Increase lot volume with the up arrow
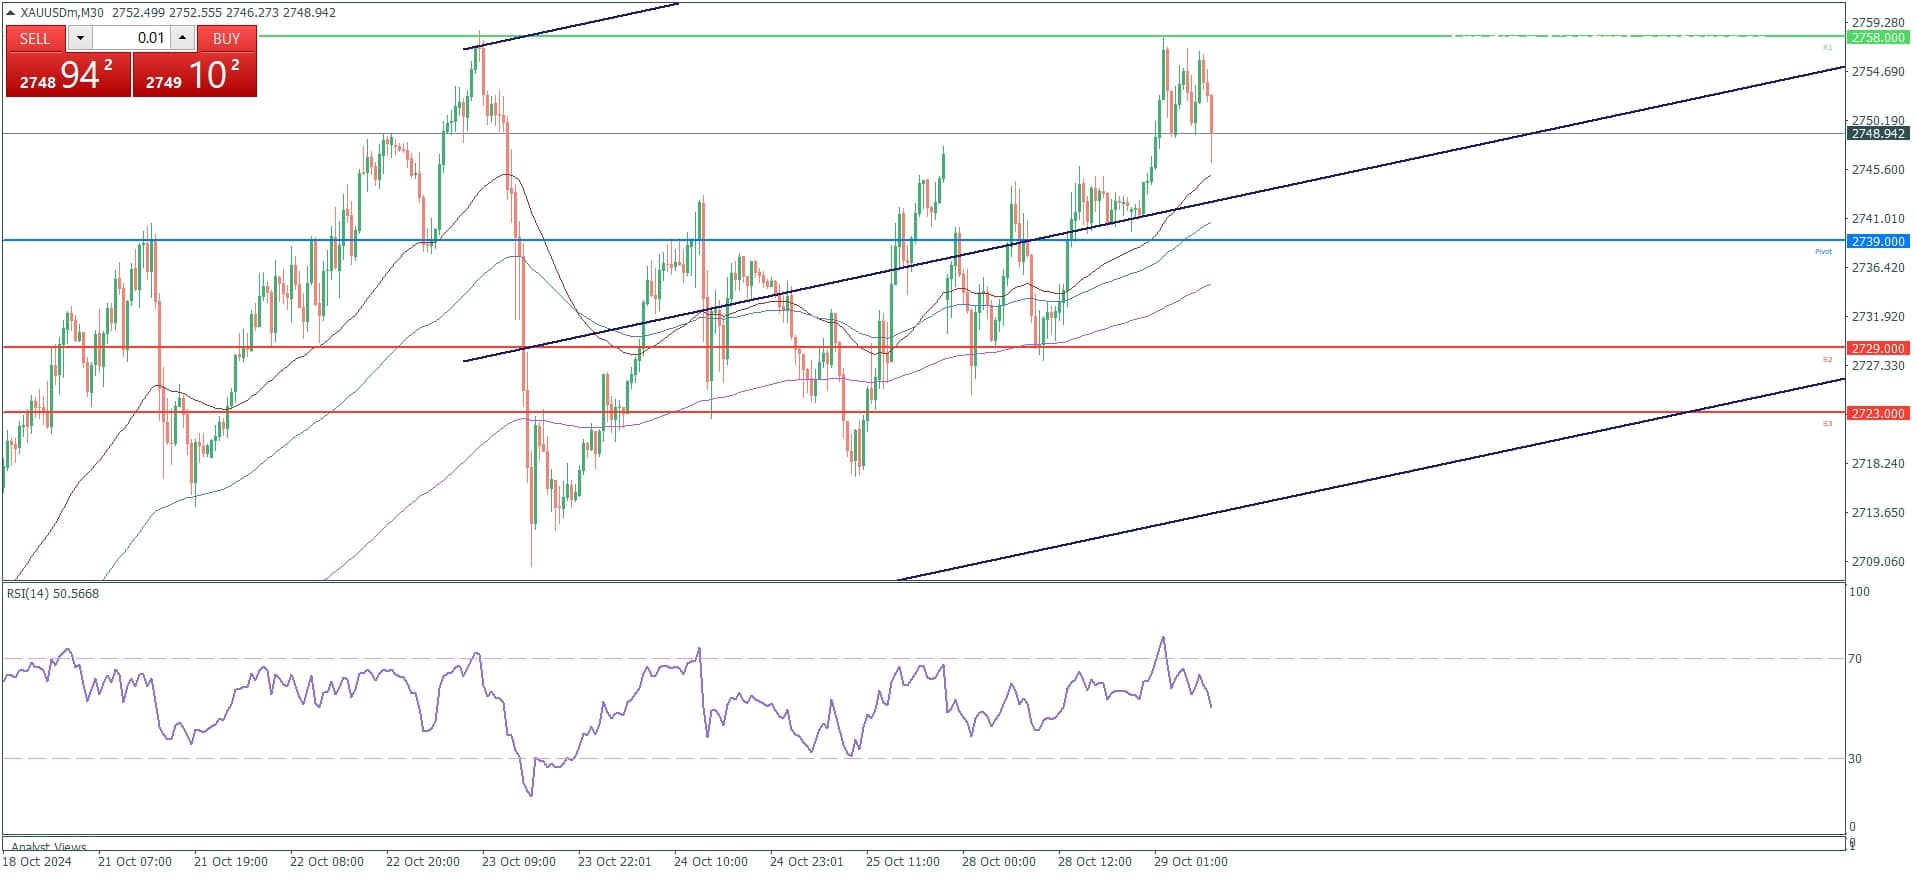 coord(182,38)
